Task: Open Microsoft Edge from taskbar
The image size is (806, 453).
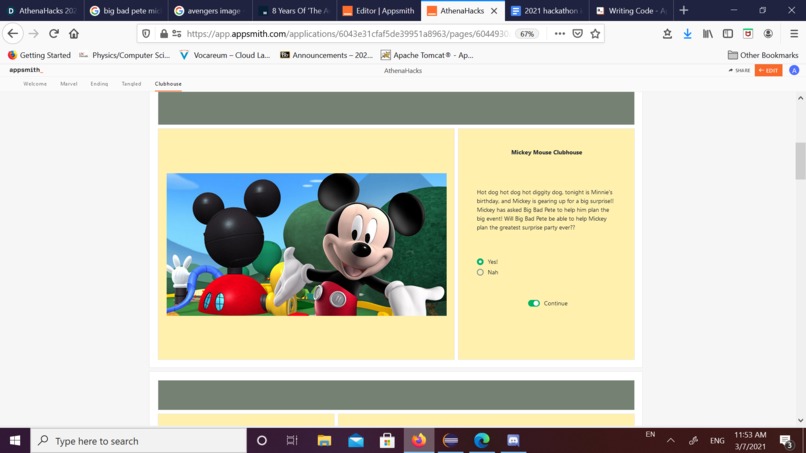Action: tap(482, 441)
